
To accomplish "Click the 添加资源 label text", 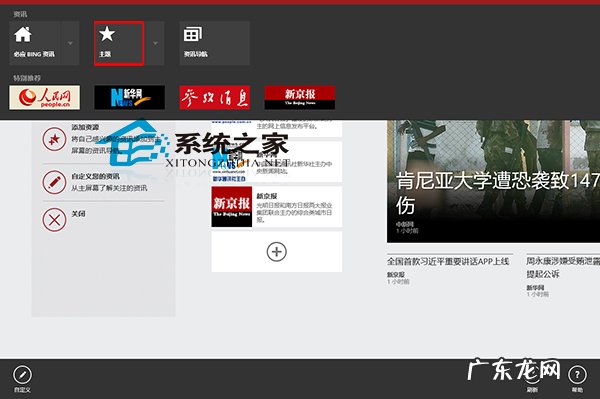I will (x=85, y=127).
